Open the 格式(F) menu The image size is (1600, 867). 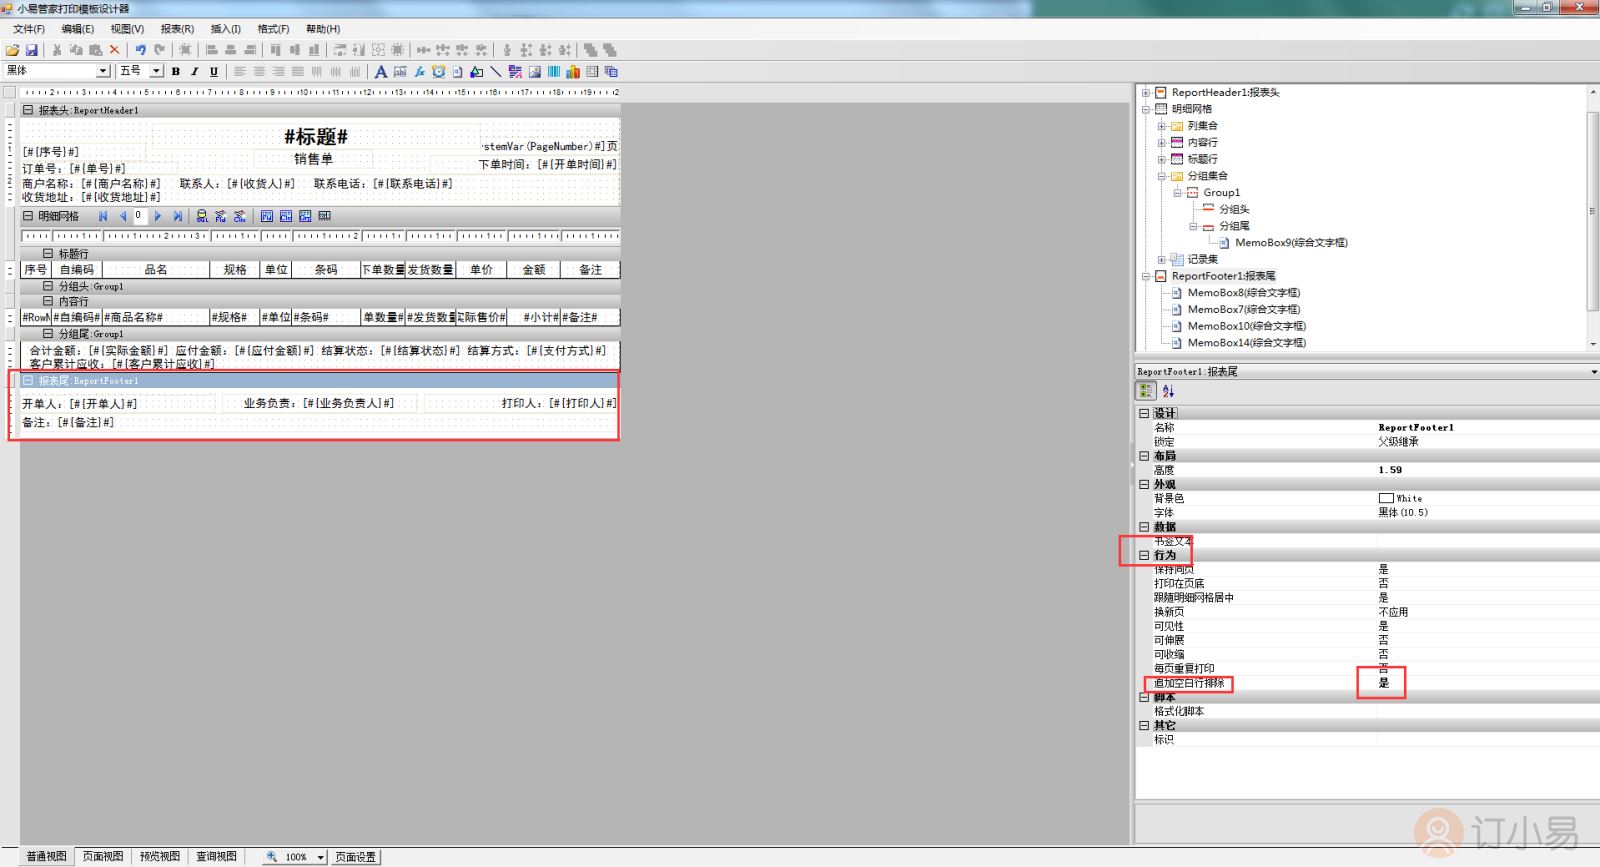click(x=273, y=29)
